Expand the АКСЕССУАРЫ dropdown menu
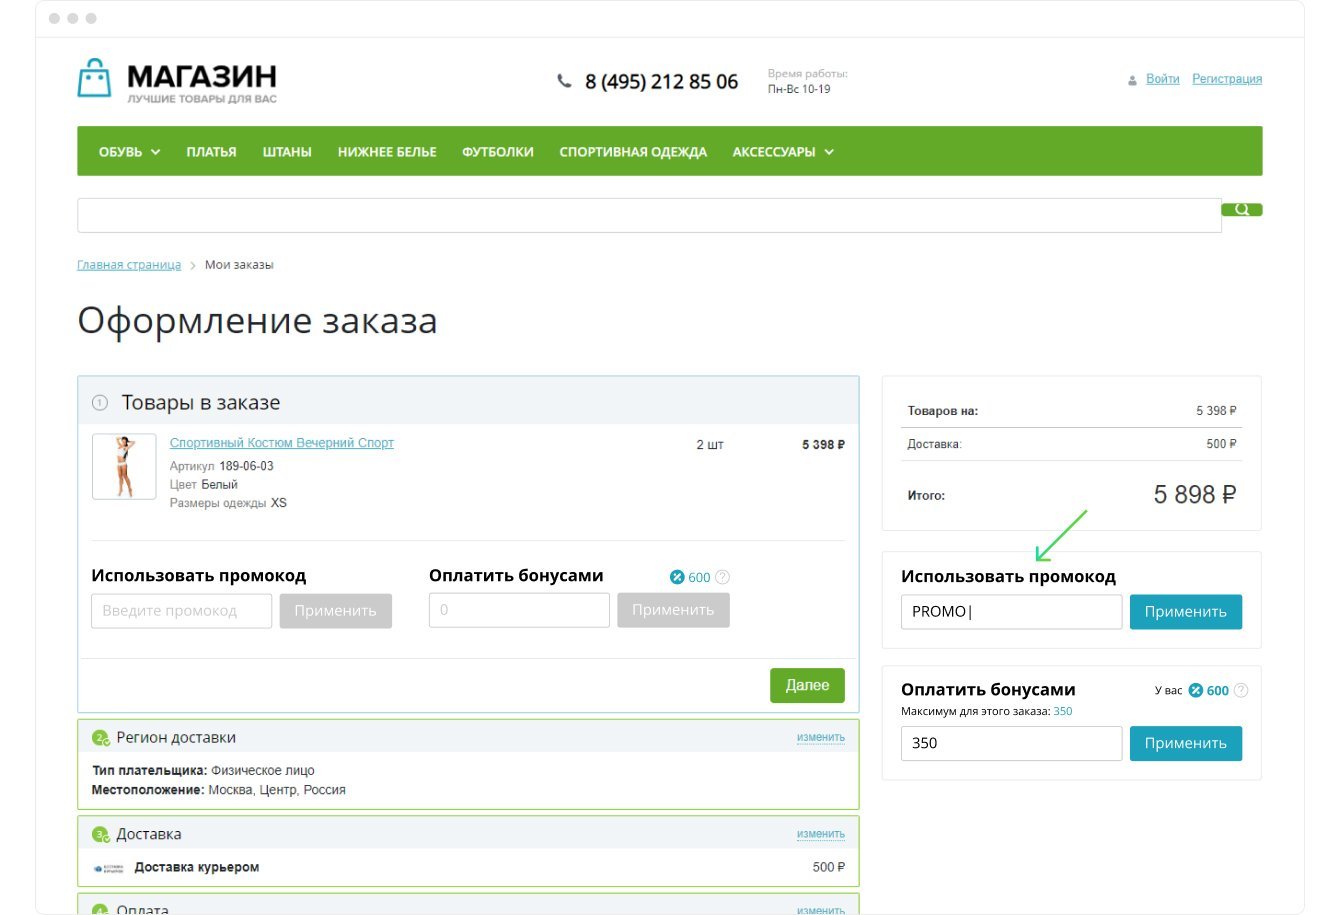The image size is (1340, 915). tap(783, 152)
